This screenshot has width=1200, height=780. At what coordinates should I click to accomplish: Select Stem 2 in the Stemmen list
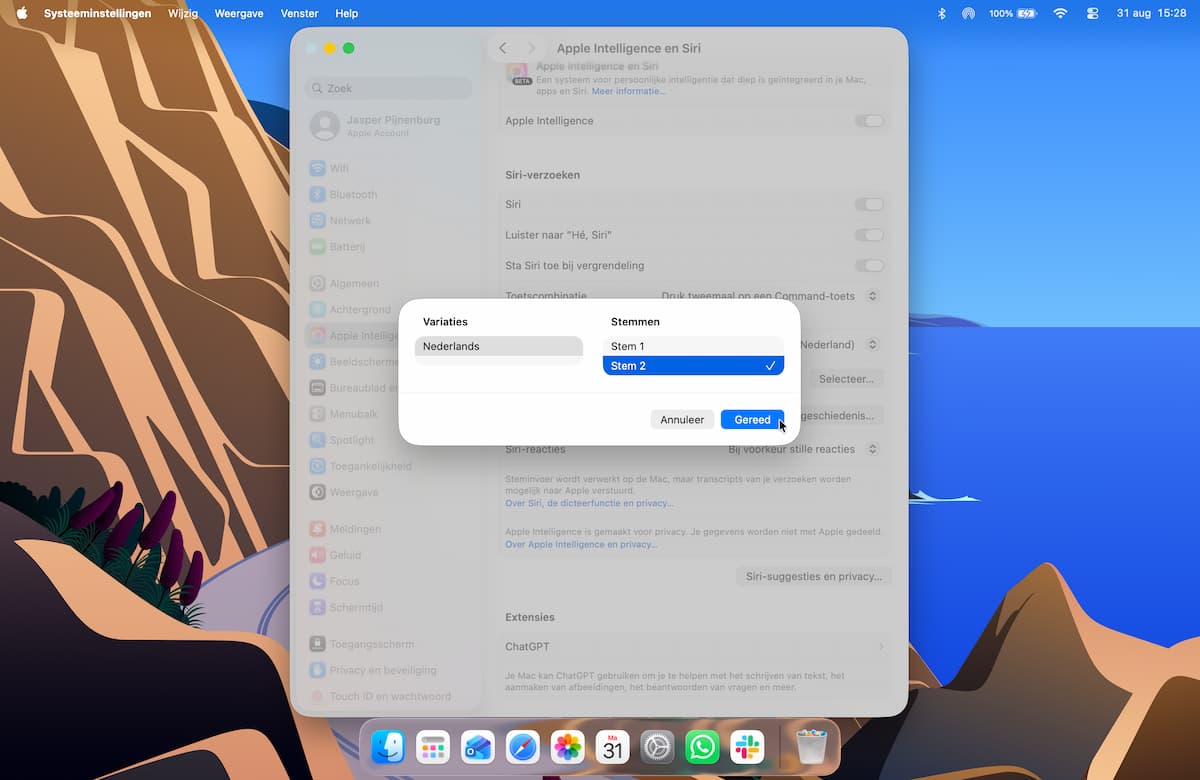tap(693, 366)
